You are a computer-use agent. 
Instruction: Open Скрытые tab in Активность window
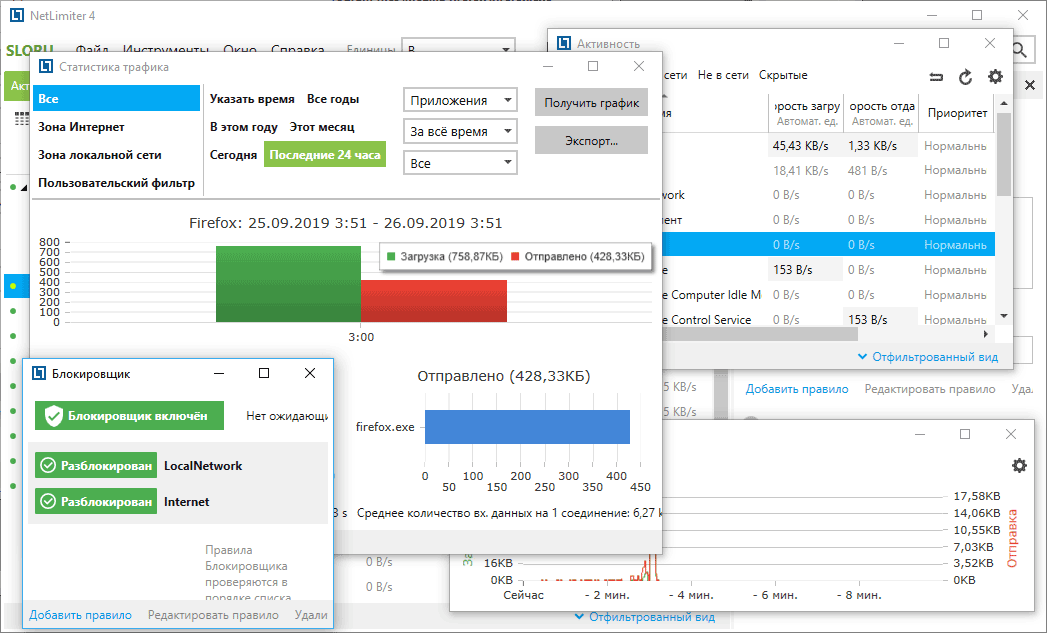click(x=783, y=75)
